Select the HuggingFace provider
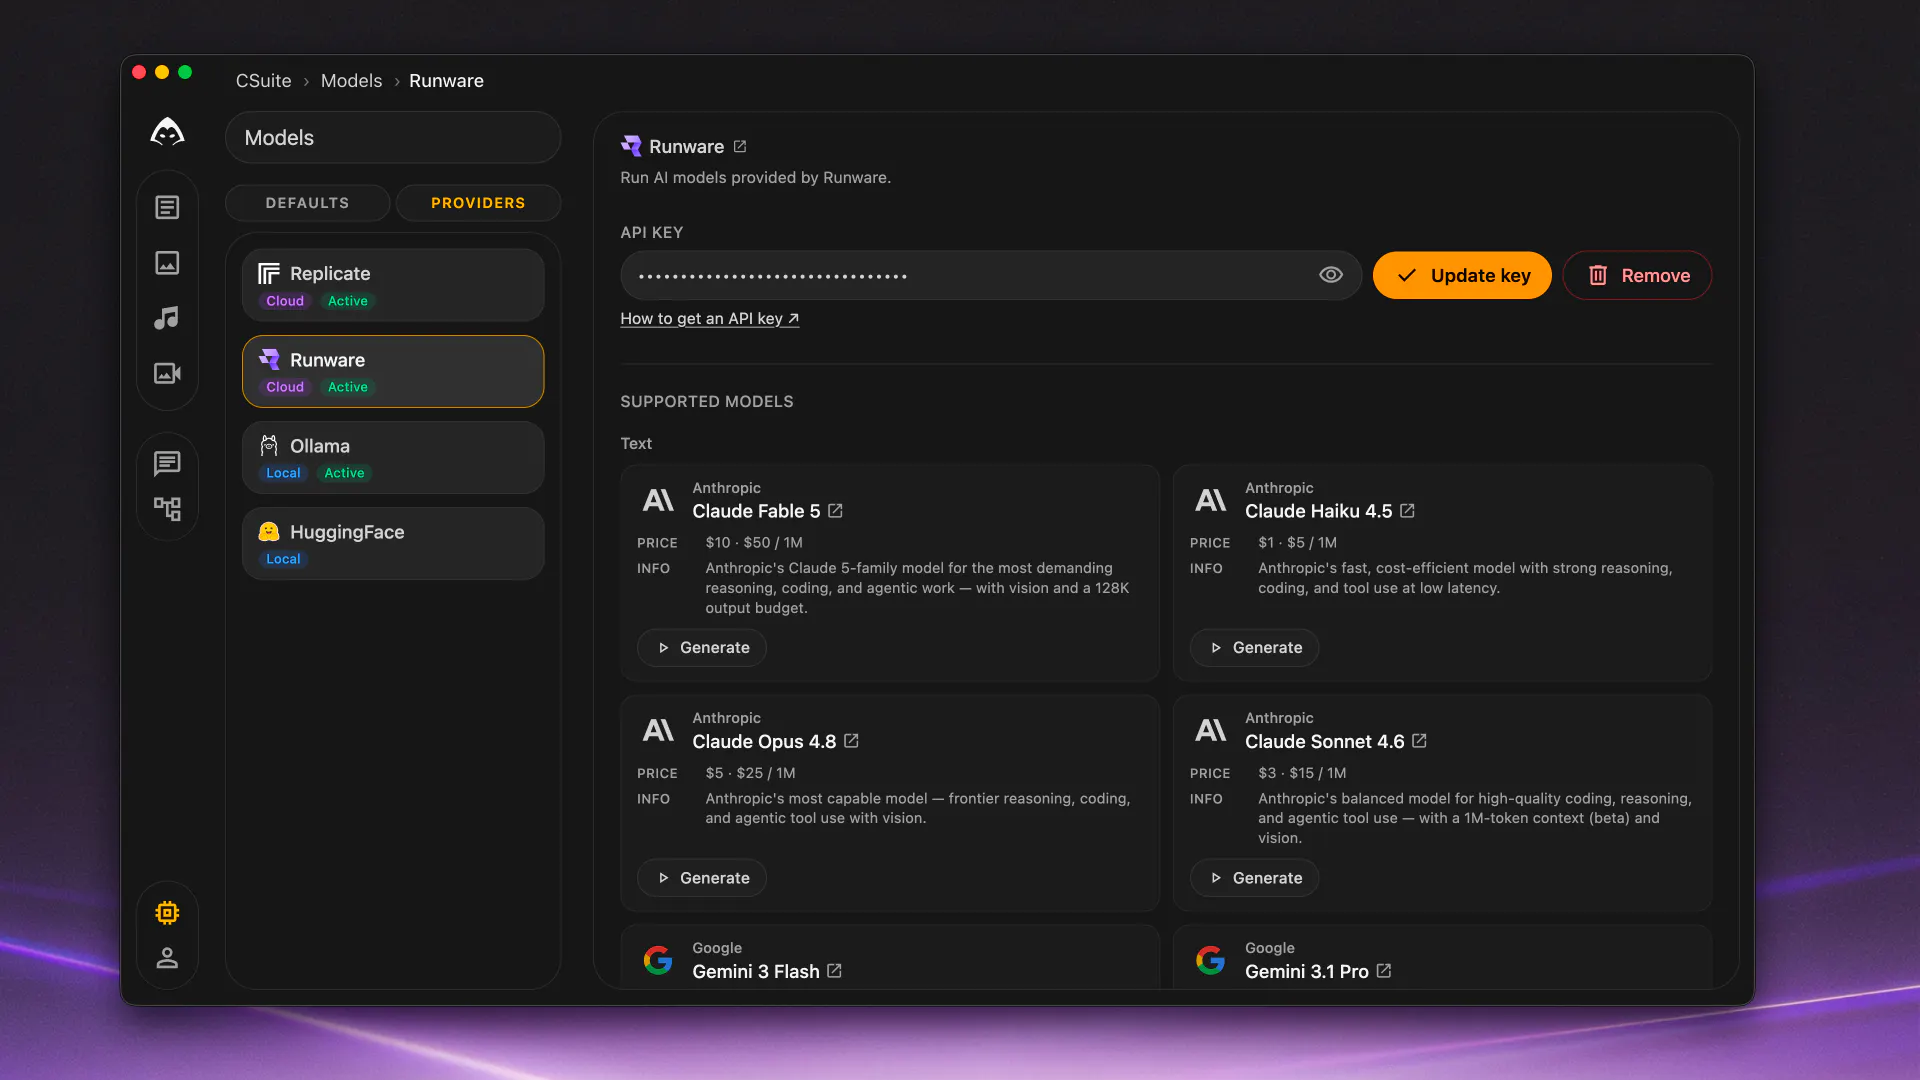 [393, 543]
